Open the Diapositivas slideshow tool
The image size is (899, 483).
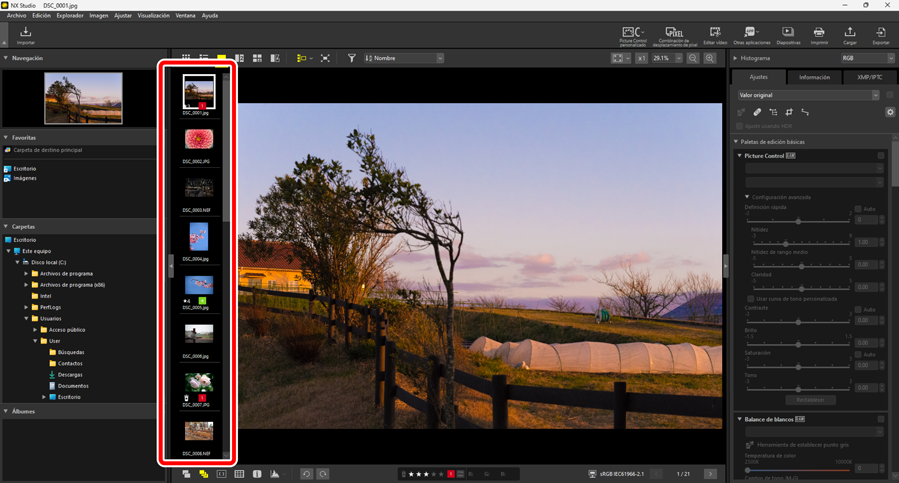pyautogui.click(x=788, y=35)
